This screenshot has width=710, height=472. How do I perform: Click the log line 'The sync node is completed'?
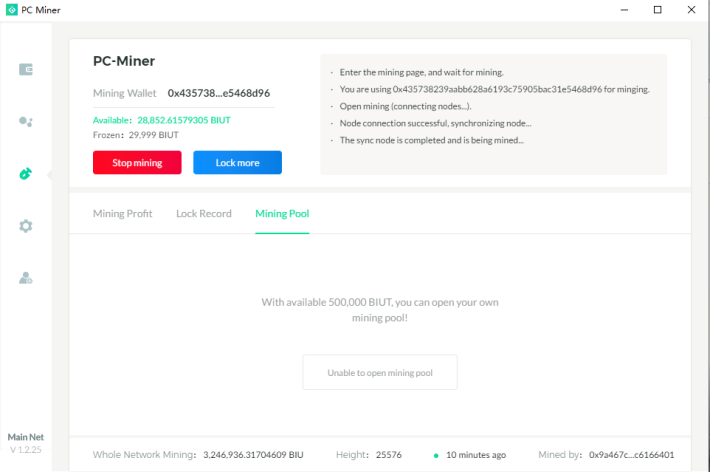pyautogui.click(x=432, y=140)
